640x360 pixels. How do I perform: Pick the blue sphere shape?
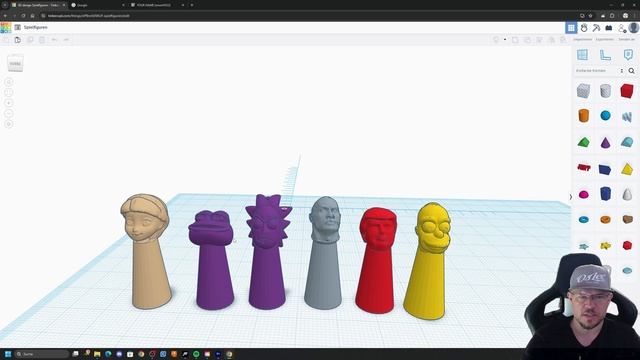[605, 116]
